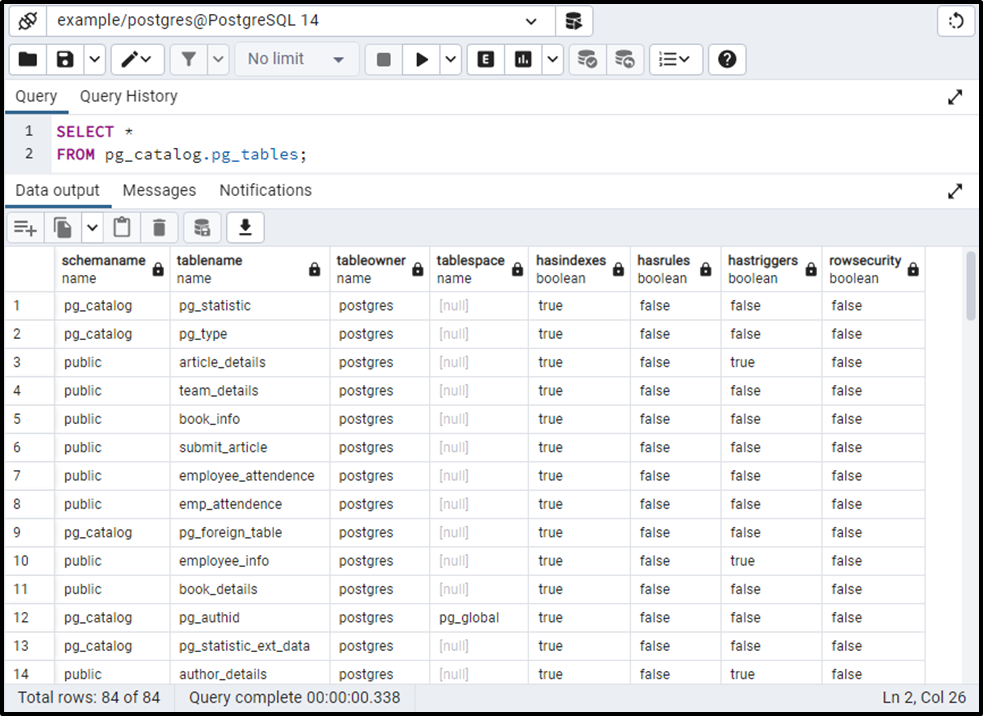Paste rows from clipboard
The height and width of the screenshot is (716, 983).
[x=121, y=227]
